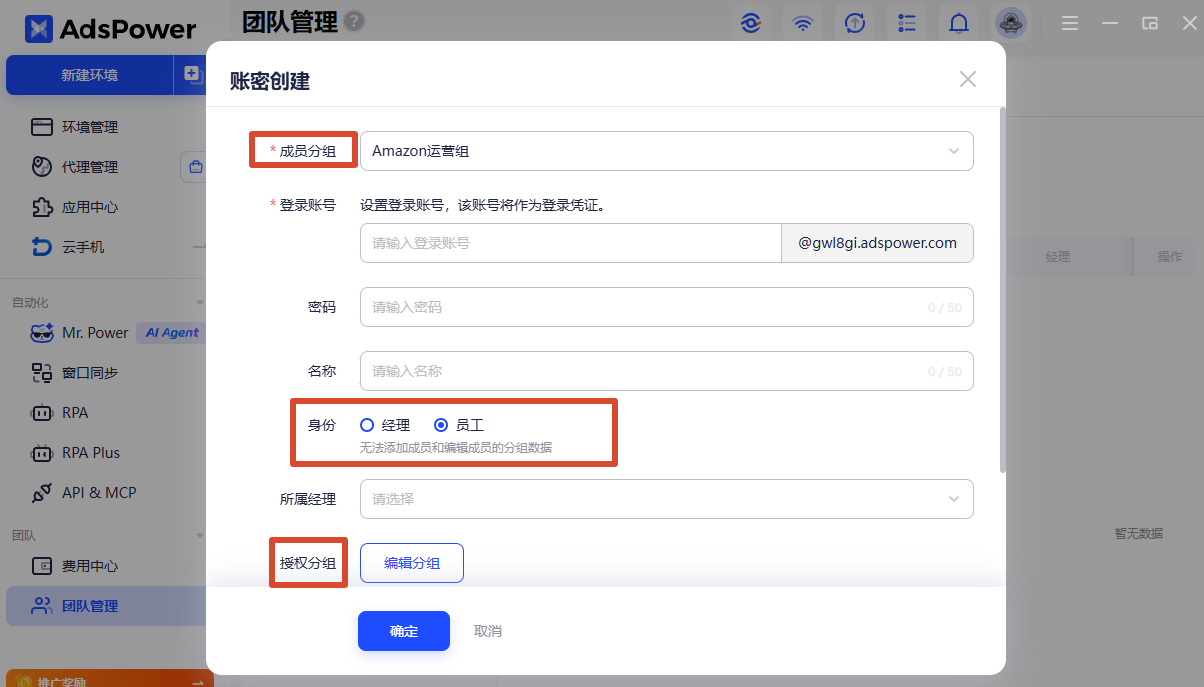This screenshot has width=1204, height=687.
Task: Open the user avatar menu
Action: pos(1012,23)
